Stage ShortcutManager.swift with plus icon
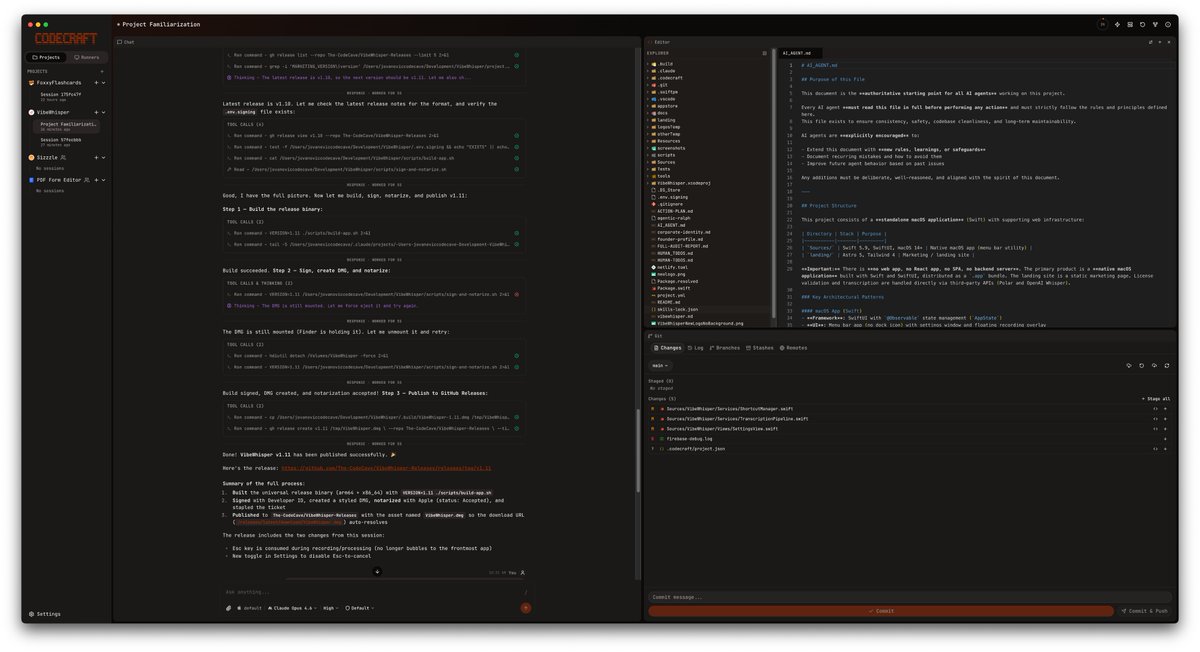 1165,408
